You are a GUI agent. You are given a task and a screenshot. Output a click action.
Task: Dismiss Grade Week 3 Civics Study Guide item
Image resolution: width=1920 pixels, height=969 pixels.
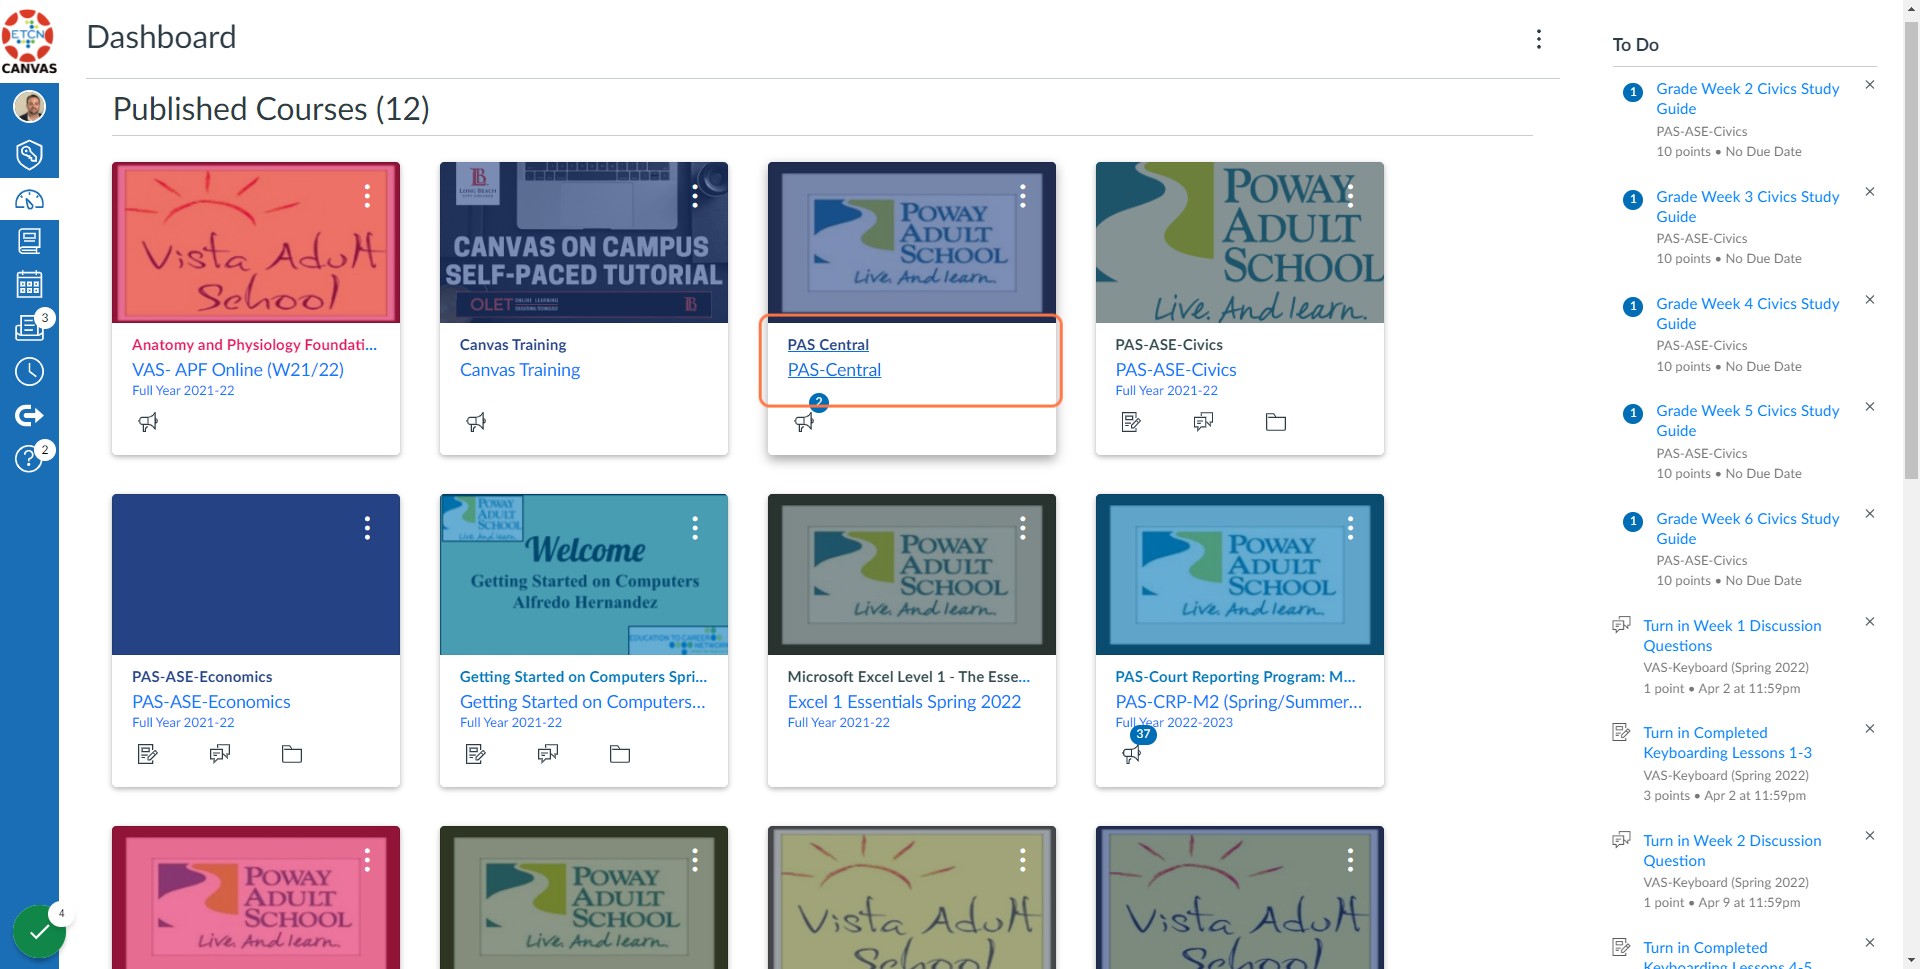tap(1870, 192)
